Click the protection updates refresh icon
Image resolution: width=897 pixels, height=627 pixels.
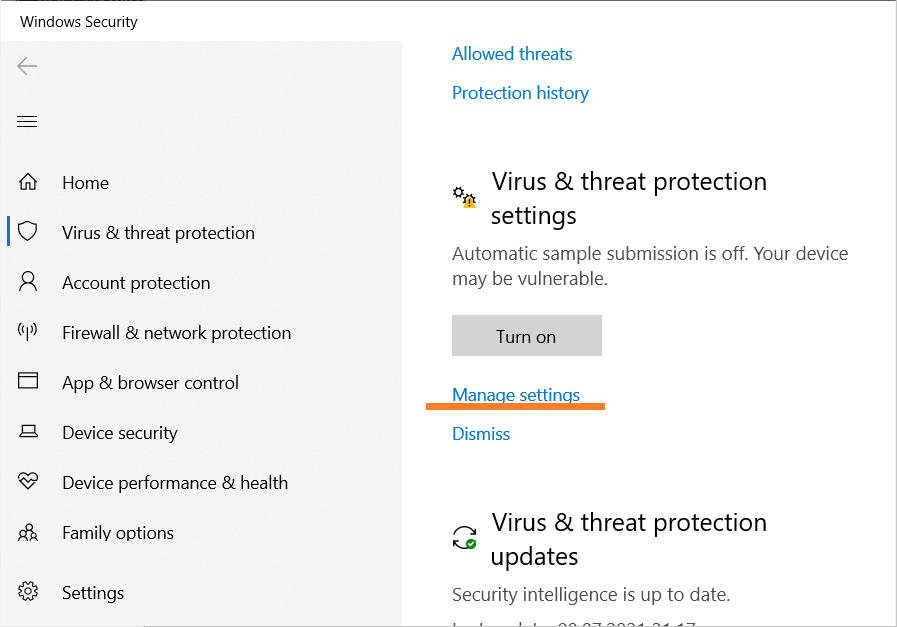click(x=464, y=538)
